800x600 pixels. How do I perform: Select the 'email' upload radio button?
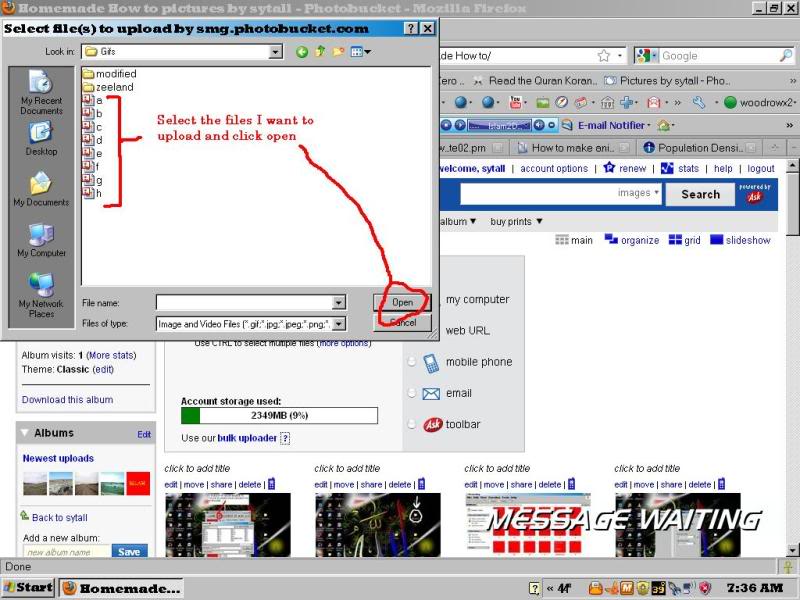(412, 393)
